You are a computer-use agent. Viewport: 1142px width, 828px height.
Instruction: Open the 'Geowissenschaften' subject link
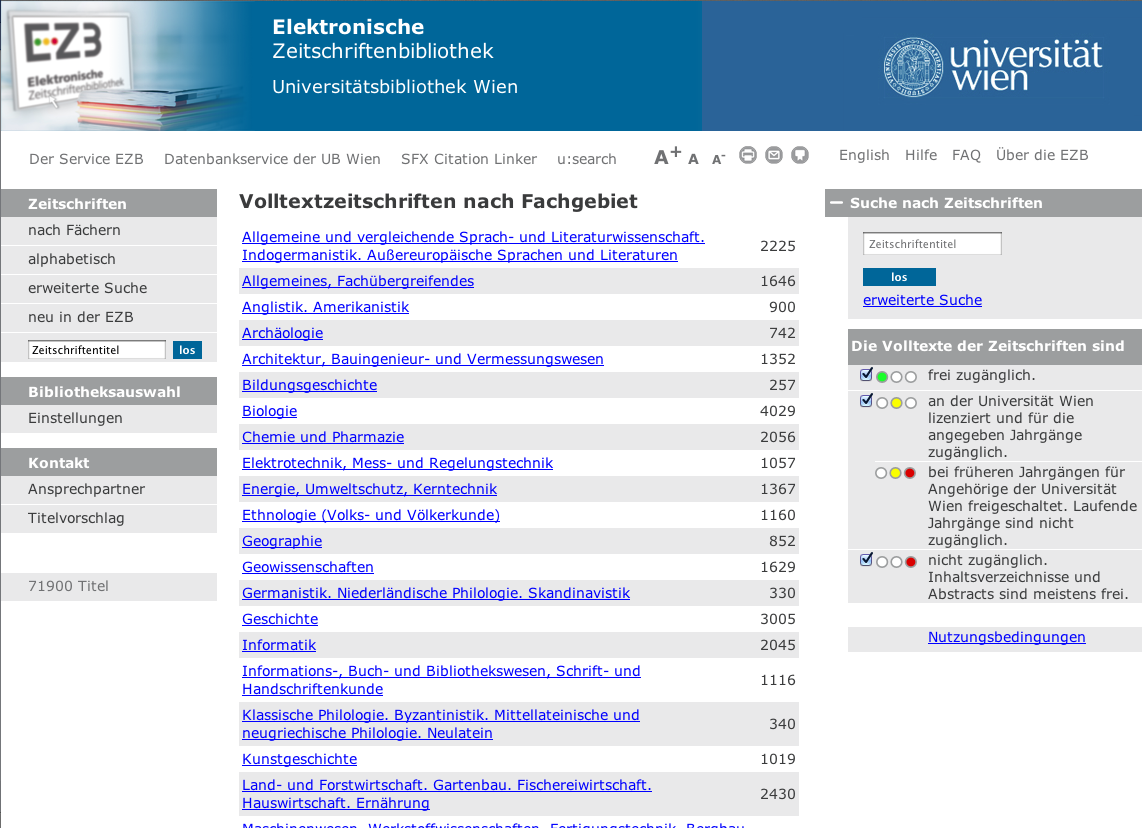pyautogui.click(x=307, y=567)
